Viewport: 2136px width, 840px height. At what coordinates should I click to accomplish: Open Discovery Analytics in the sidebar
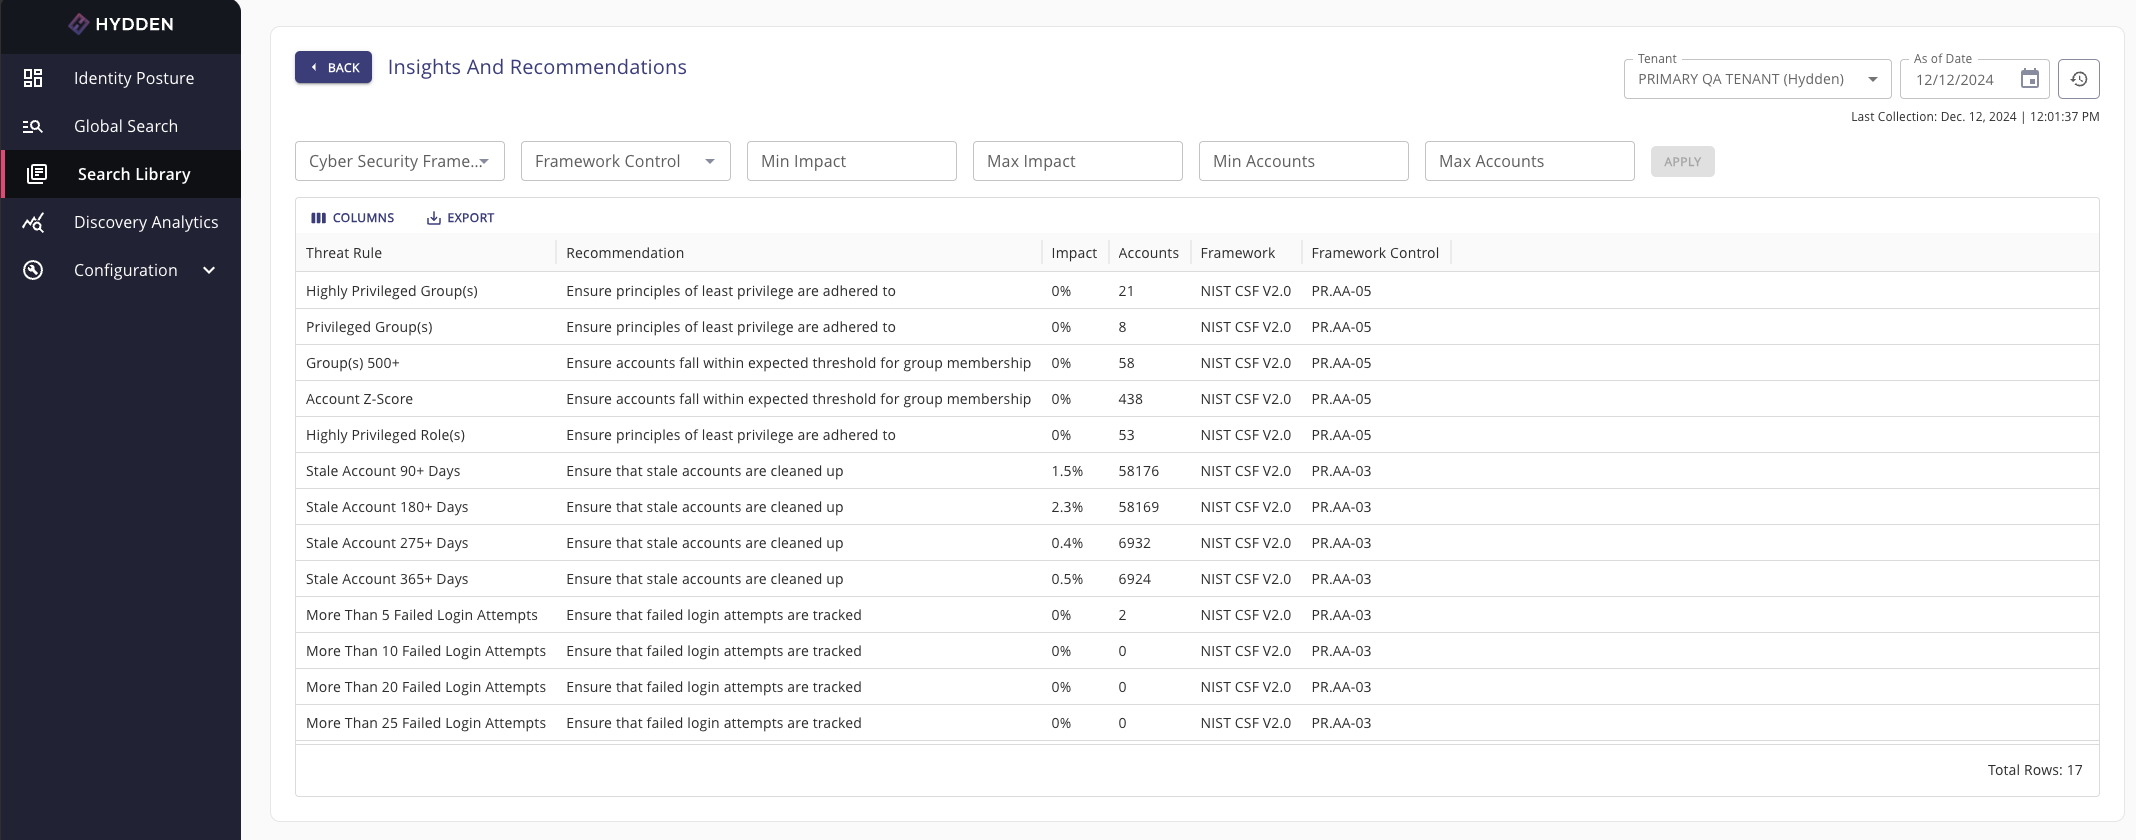point(120,222)
